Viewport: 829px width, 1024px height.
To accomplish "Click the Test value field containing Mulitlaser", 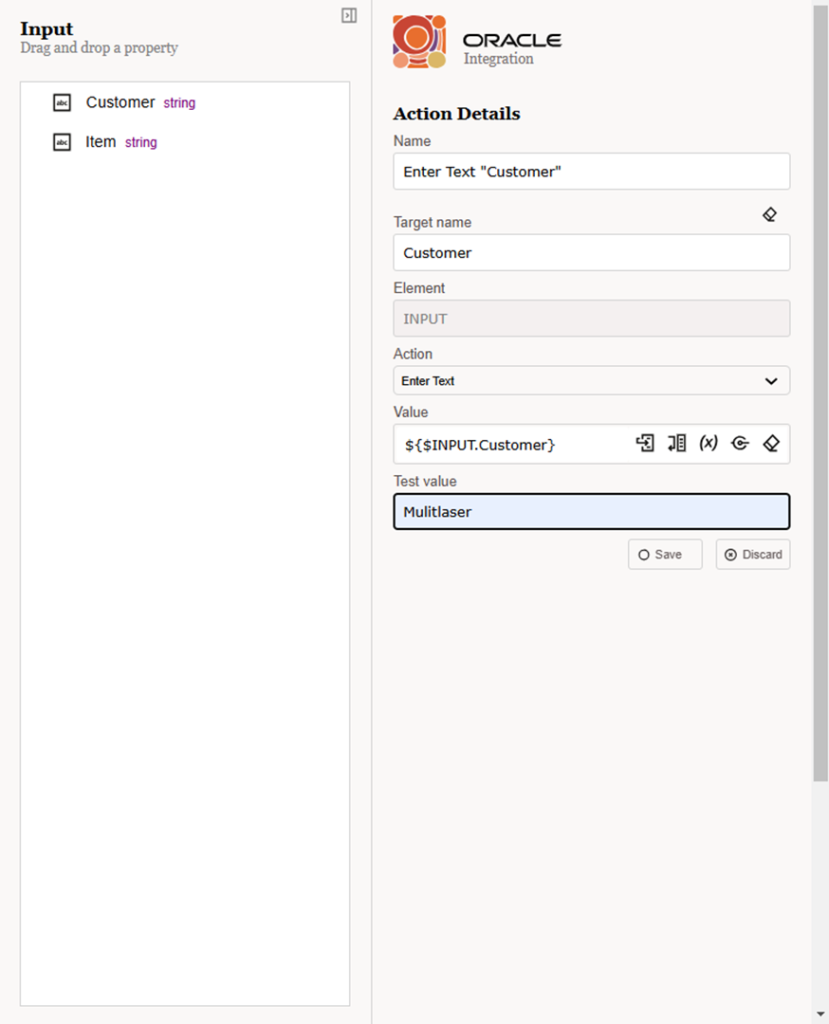I will pos(590,511).
